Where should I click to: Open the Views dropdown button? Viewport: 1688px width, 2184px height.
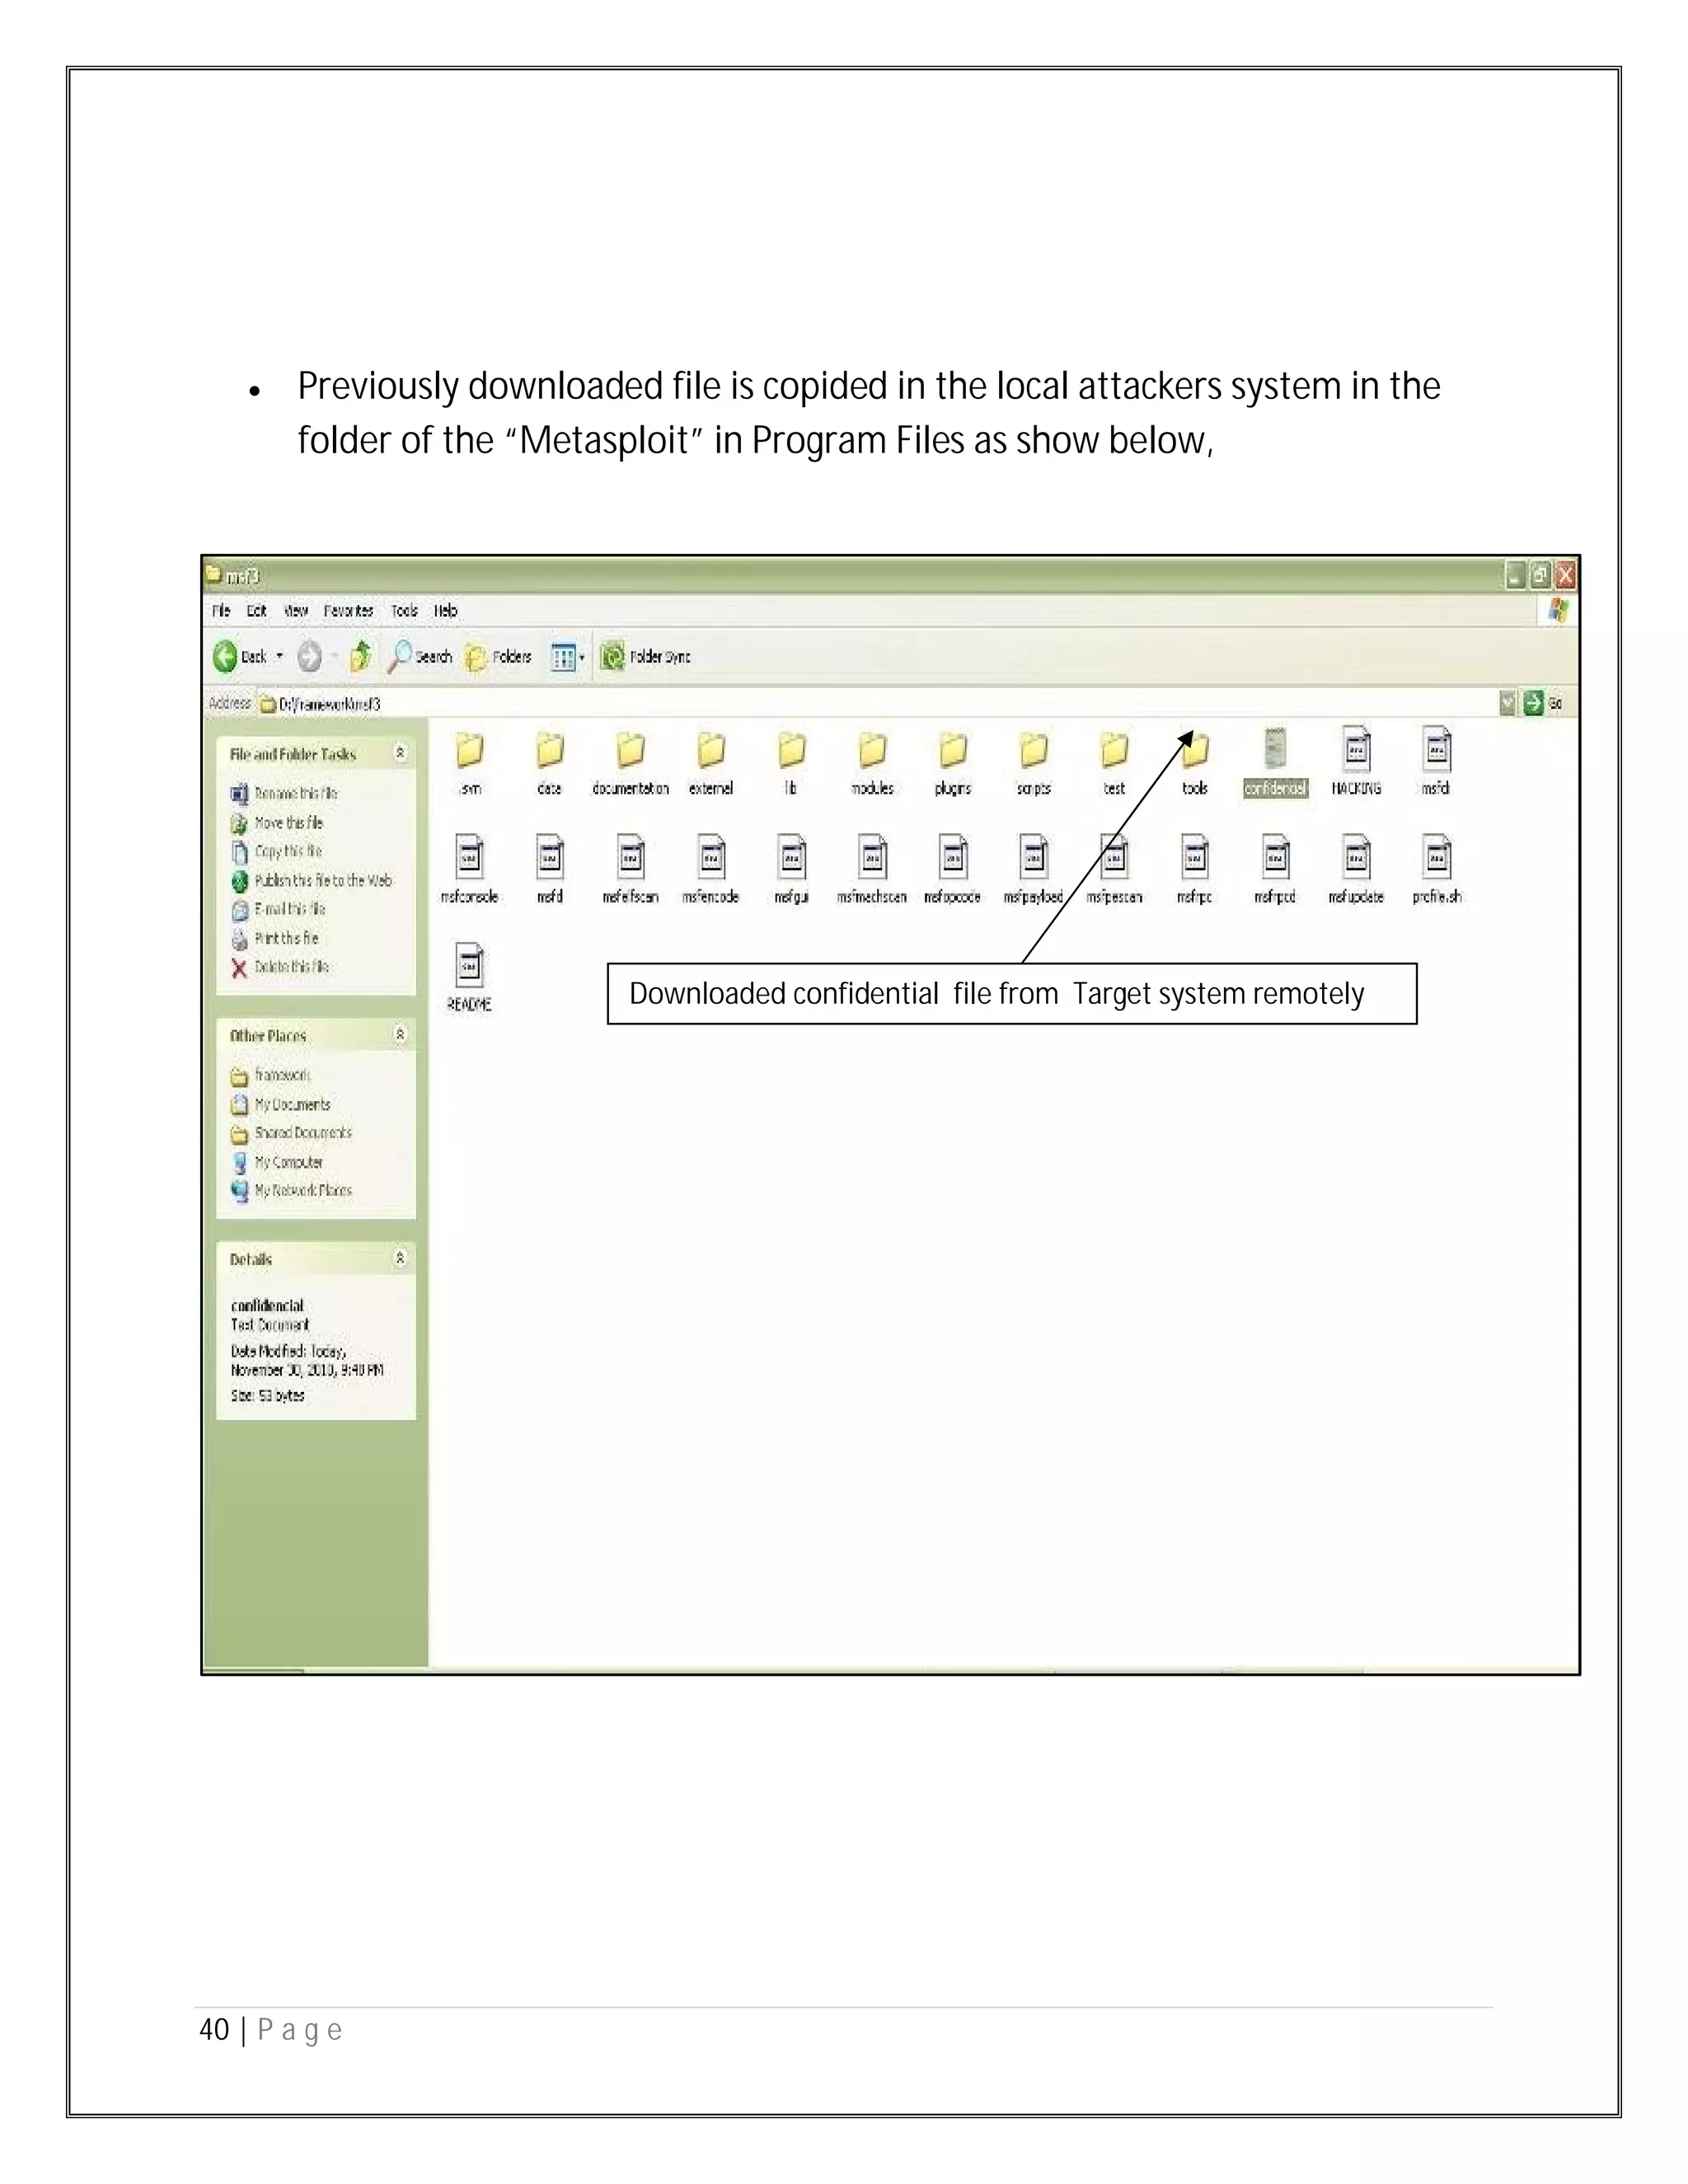(567, 657)
